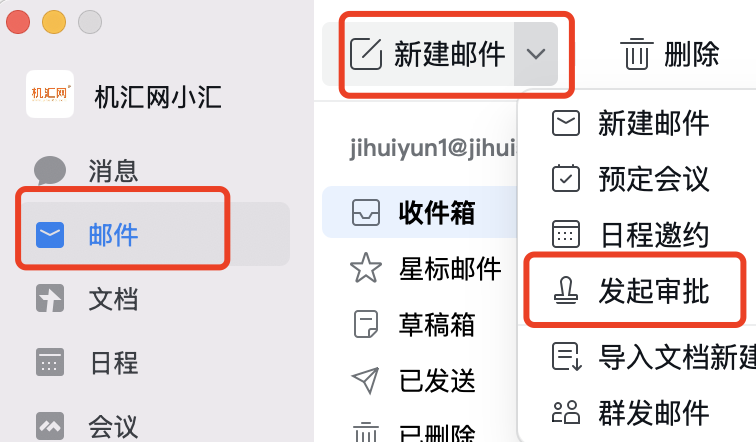Image resolution: width=756 pixels, height=442 pixels.
Task: Open 消息 chat bubble in sidebar
Action: click(50, 171)
